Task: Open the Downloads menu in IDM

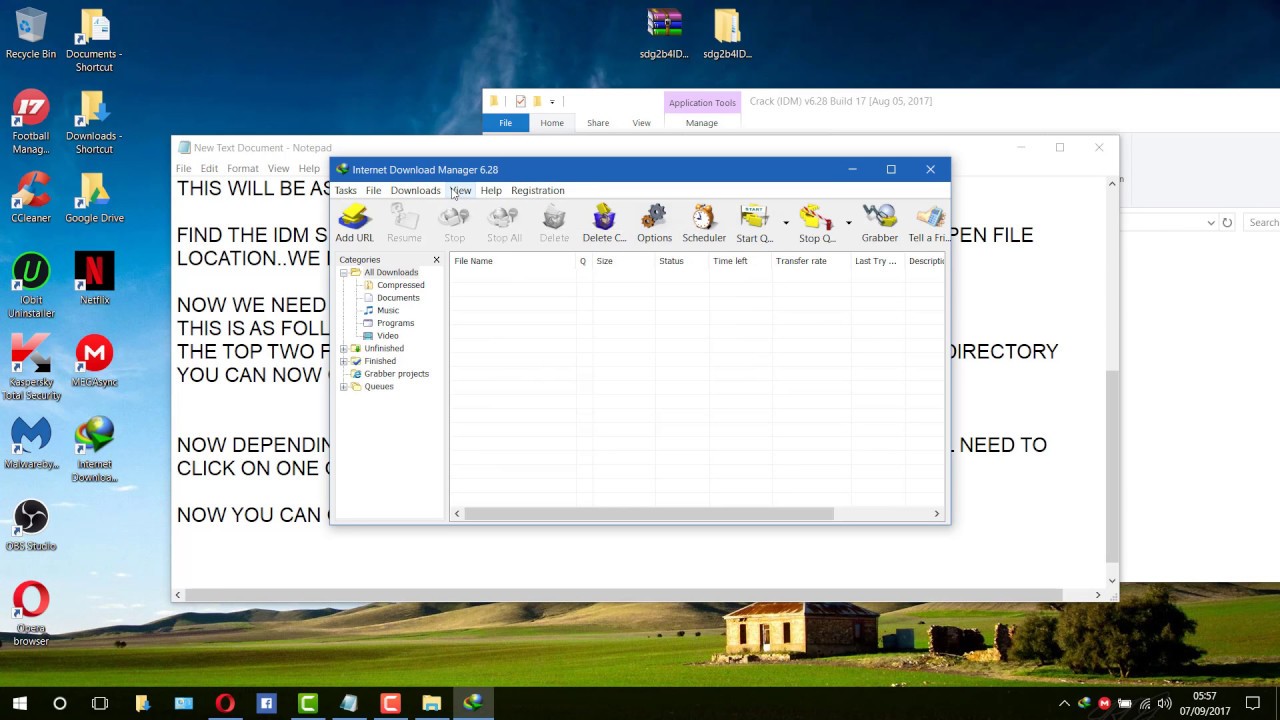Action: pos(415,190)
